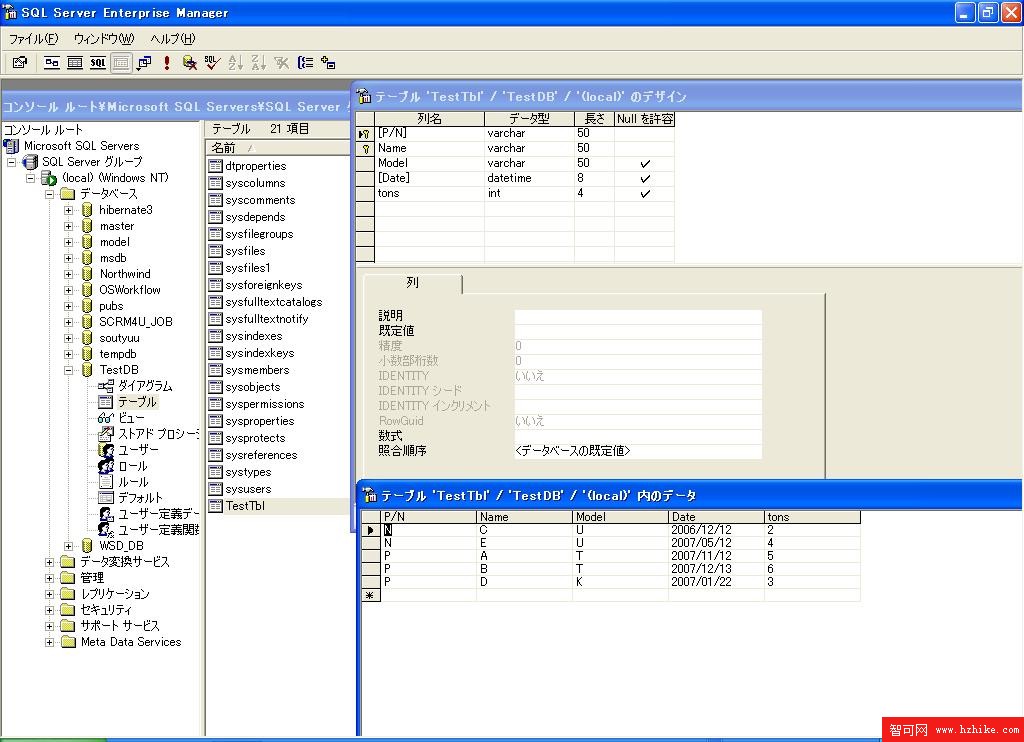Select sysindexes in the table list
The width and height of the screenshot is (1024, 742).
(x=254, y=336)
